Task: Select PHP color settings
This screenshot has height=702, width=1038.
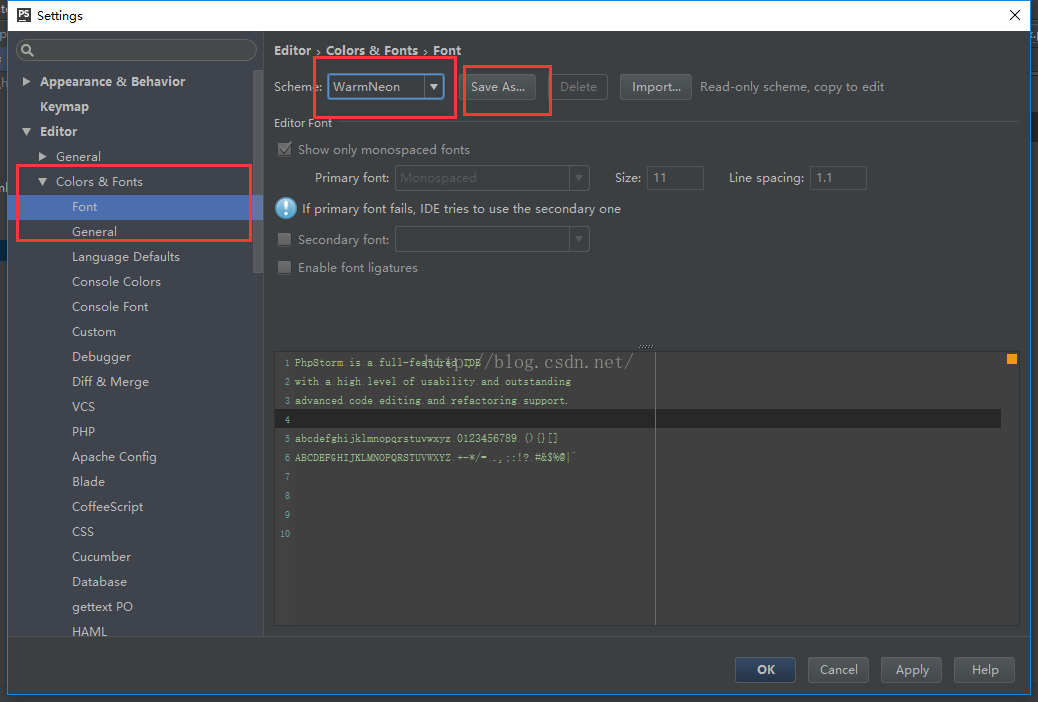Action: click(83, 432)
